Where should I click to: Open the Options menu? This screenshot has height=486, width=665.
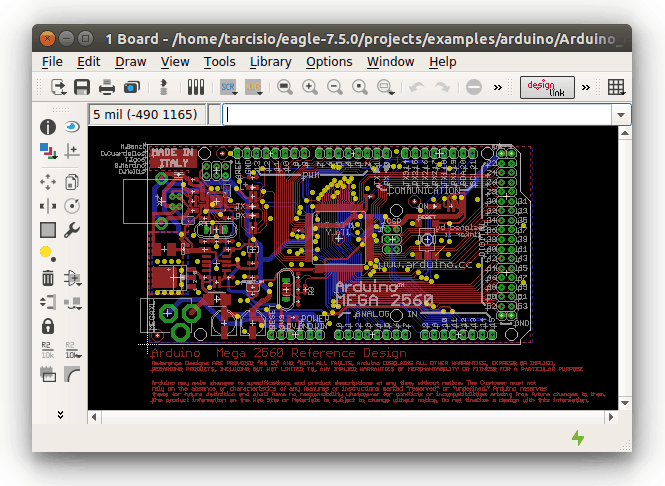[329, 62]
